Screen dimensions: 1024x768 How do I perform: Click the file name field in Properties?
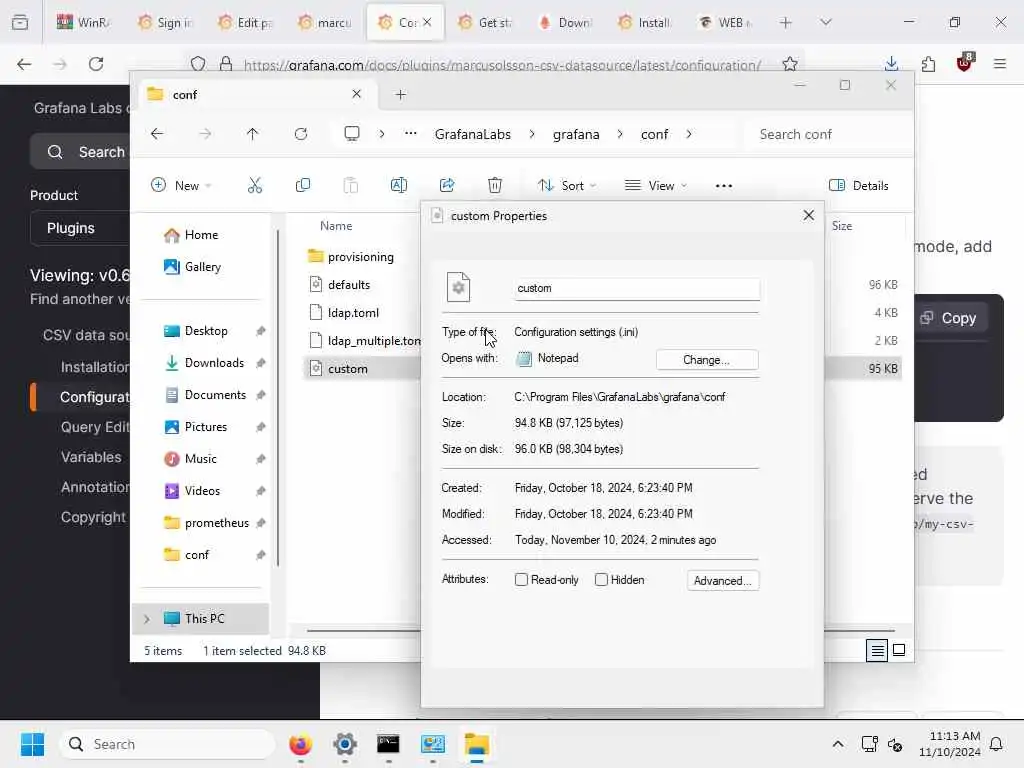637,289
